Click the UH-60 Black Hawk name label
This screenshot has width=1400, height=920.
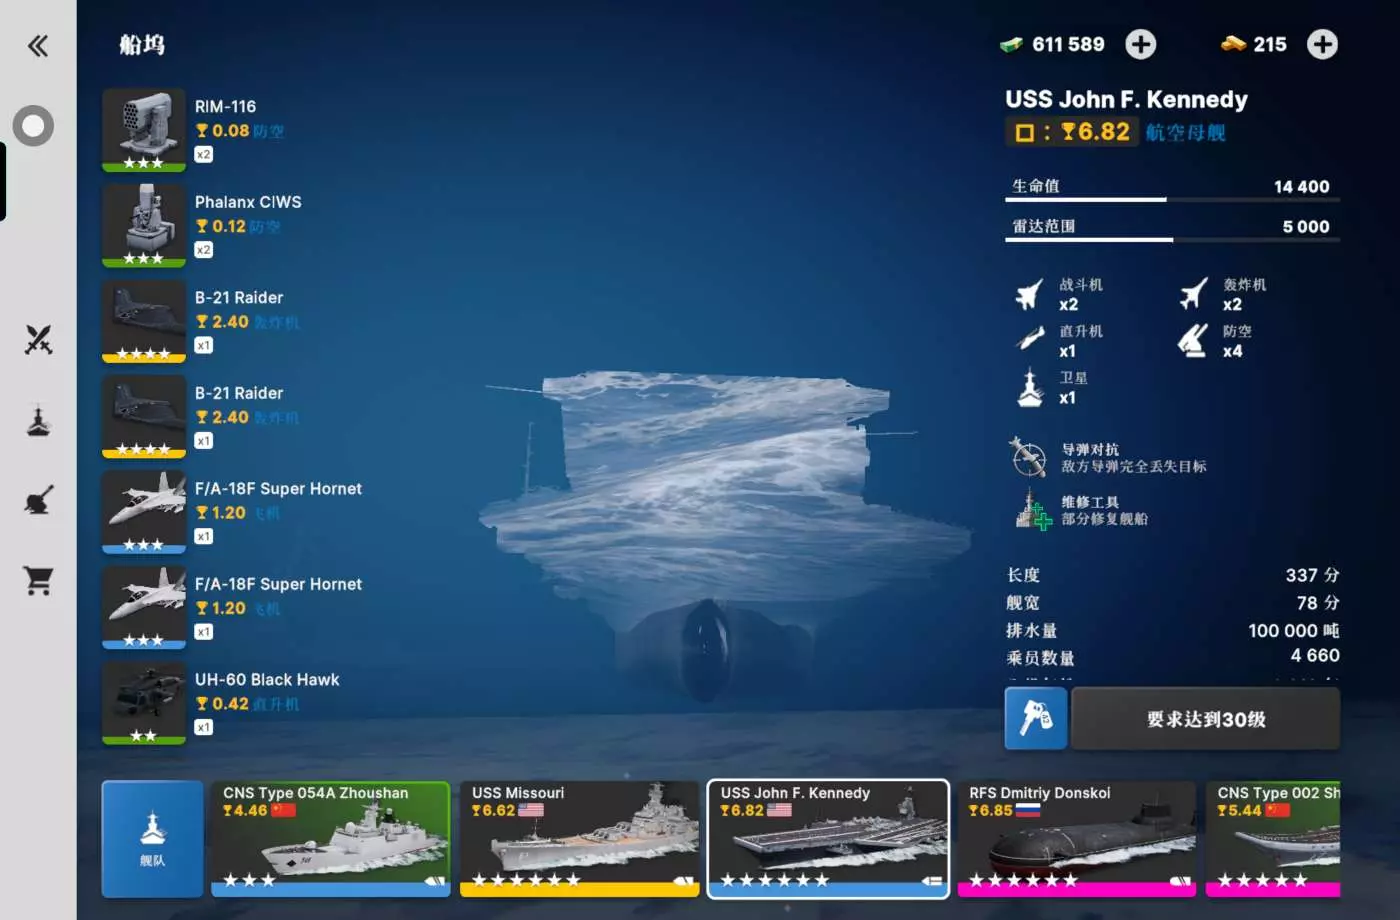coord(267,680)
